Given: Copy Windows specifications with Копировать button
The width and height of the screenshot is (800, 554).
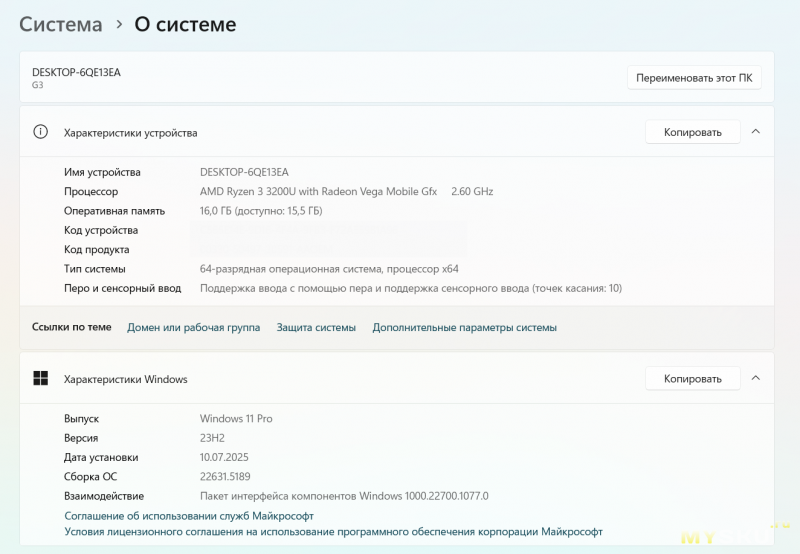Looking at the screenshot, I should (692, 379).
